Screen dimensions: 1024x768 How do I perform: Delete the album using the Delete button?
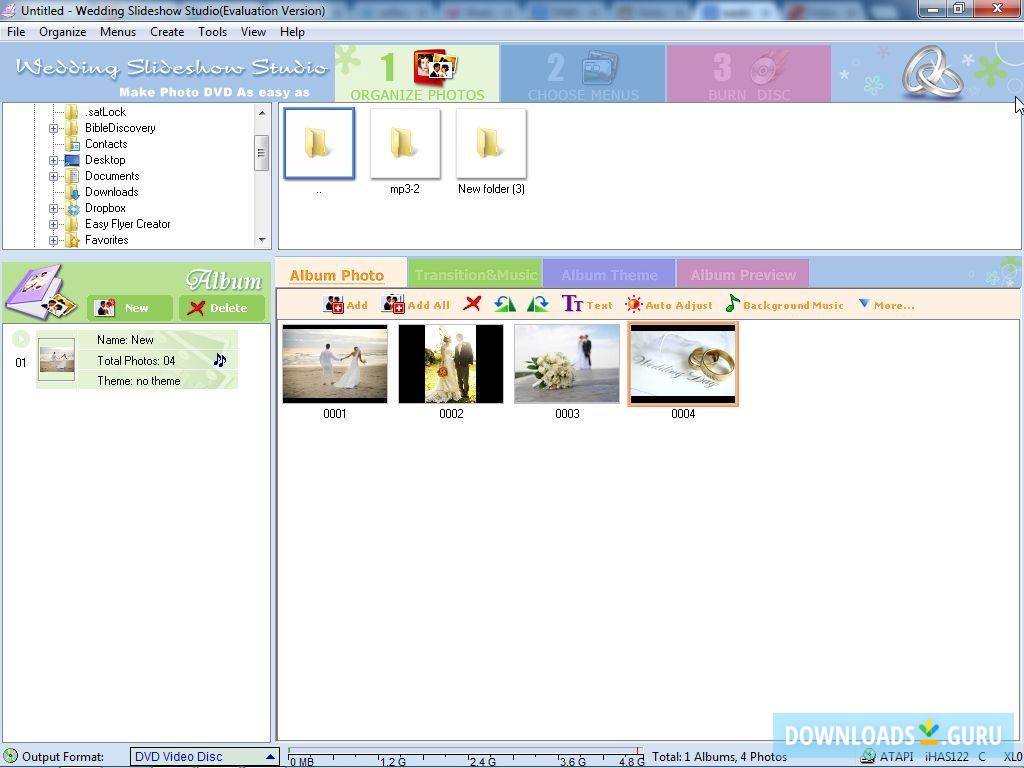[x=221, y=308]
